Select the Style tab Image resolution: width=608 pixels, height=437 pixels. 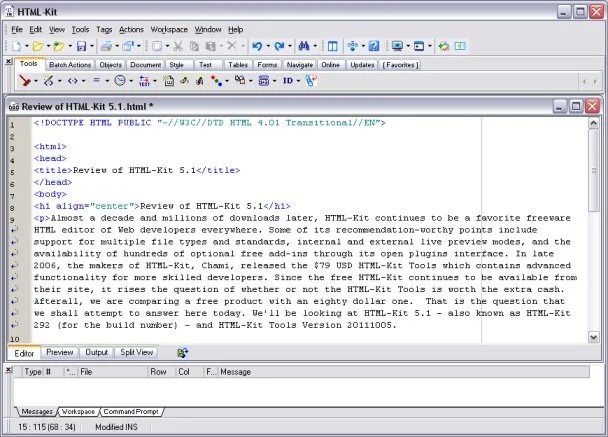pos(177,65)
